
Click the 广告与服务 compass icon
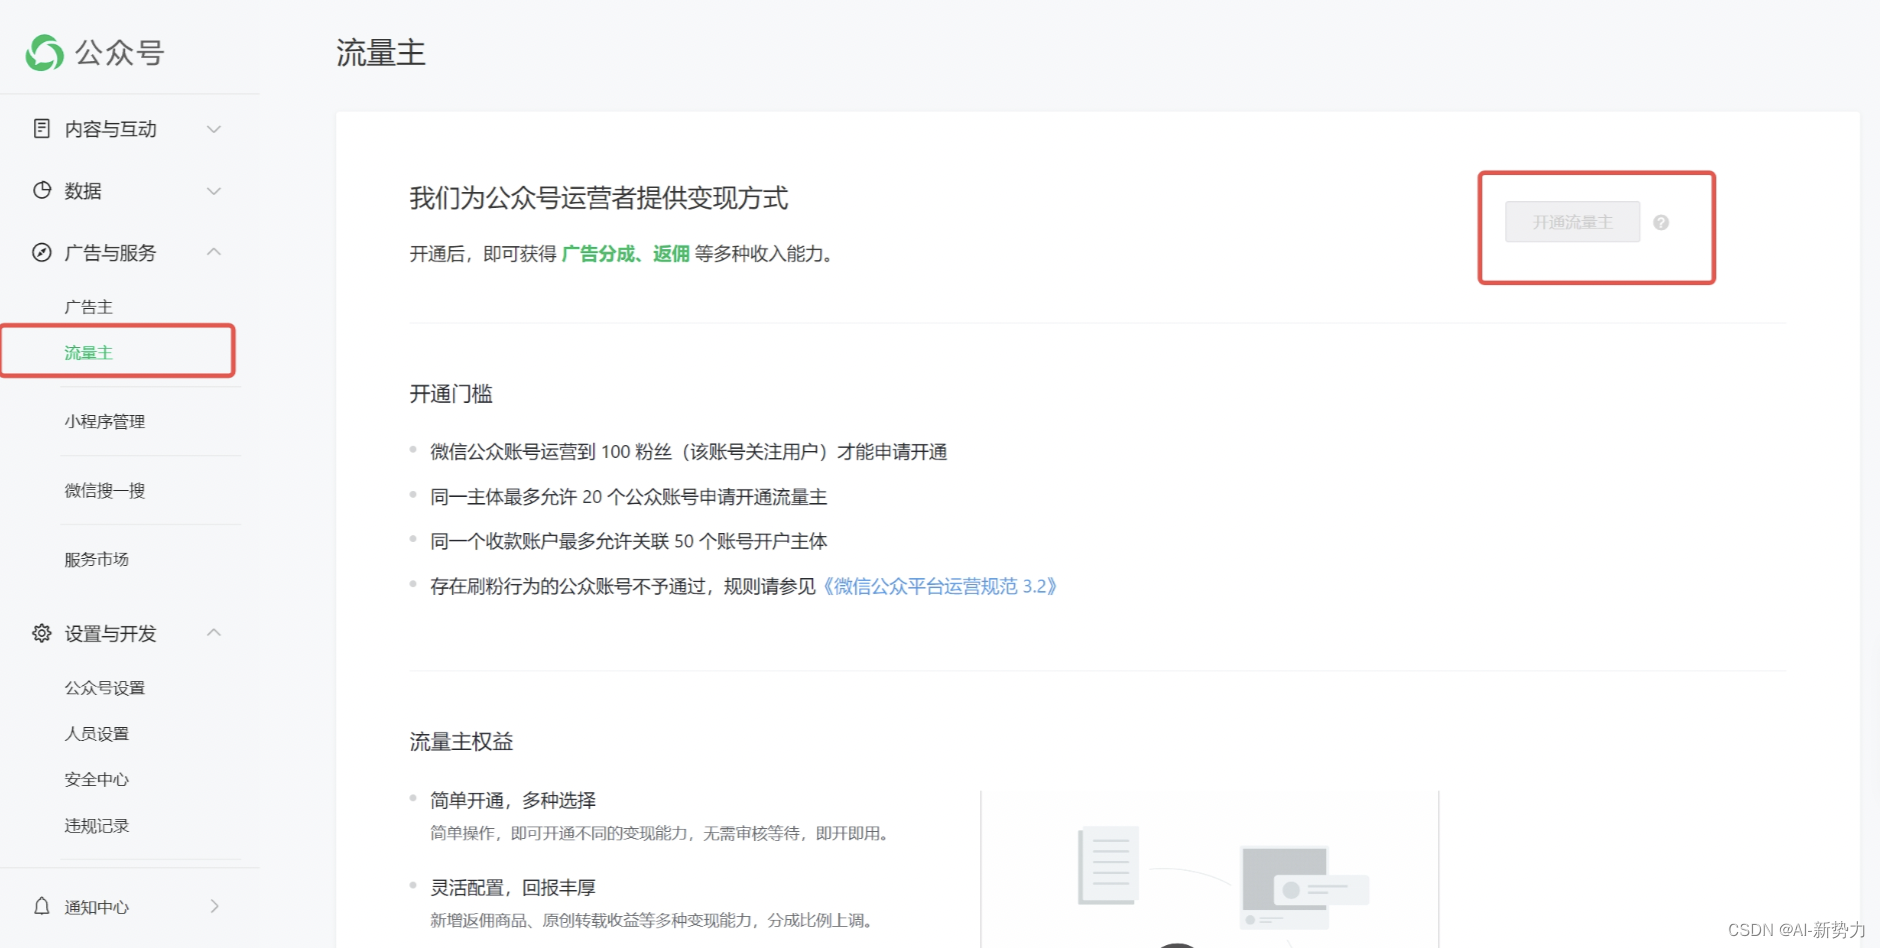[42, 252]
